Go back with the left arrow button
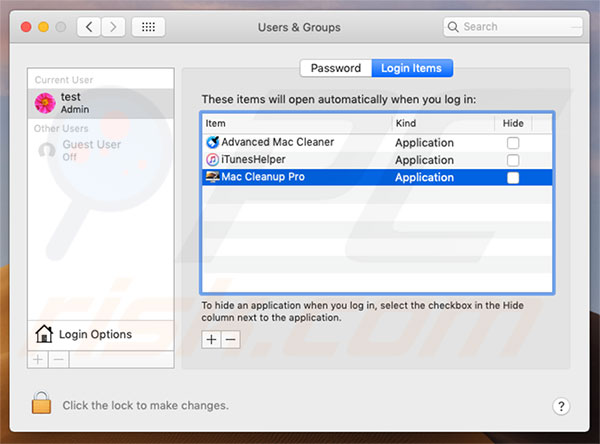600x444 pixels. click(89, 27)
